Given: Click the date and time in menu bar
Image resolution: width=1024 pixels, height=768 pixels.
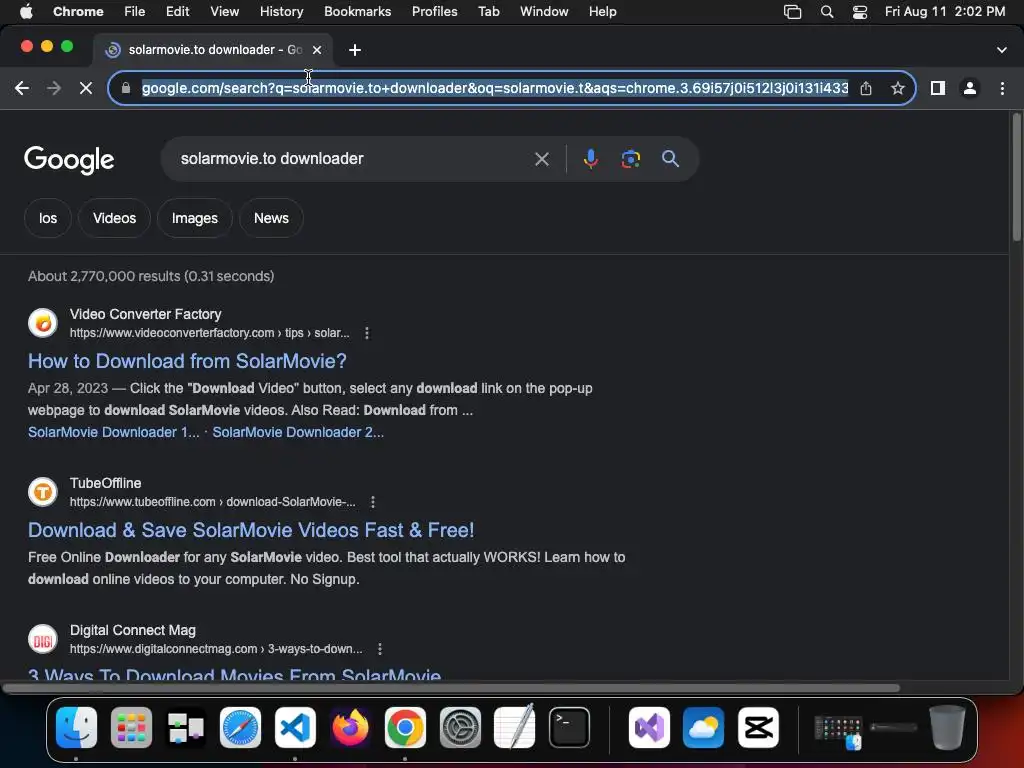Looking at the screenshot, I should click(x=944, y=12).
